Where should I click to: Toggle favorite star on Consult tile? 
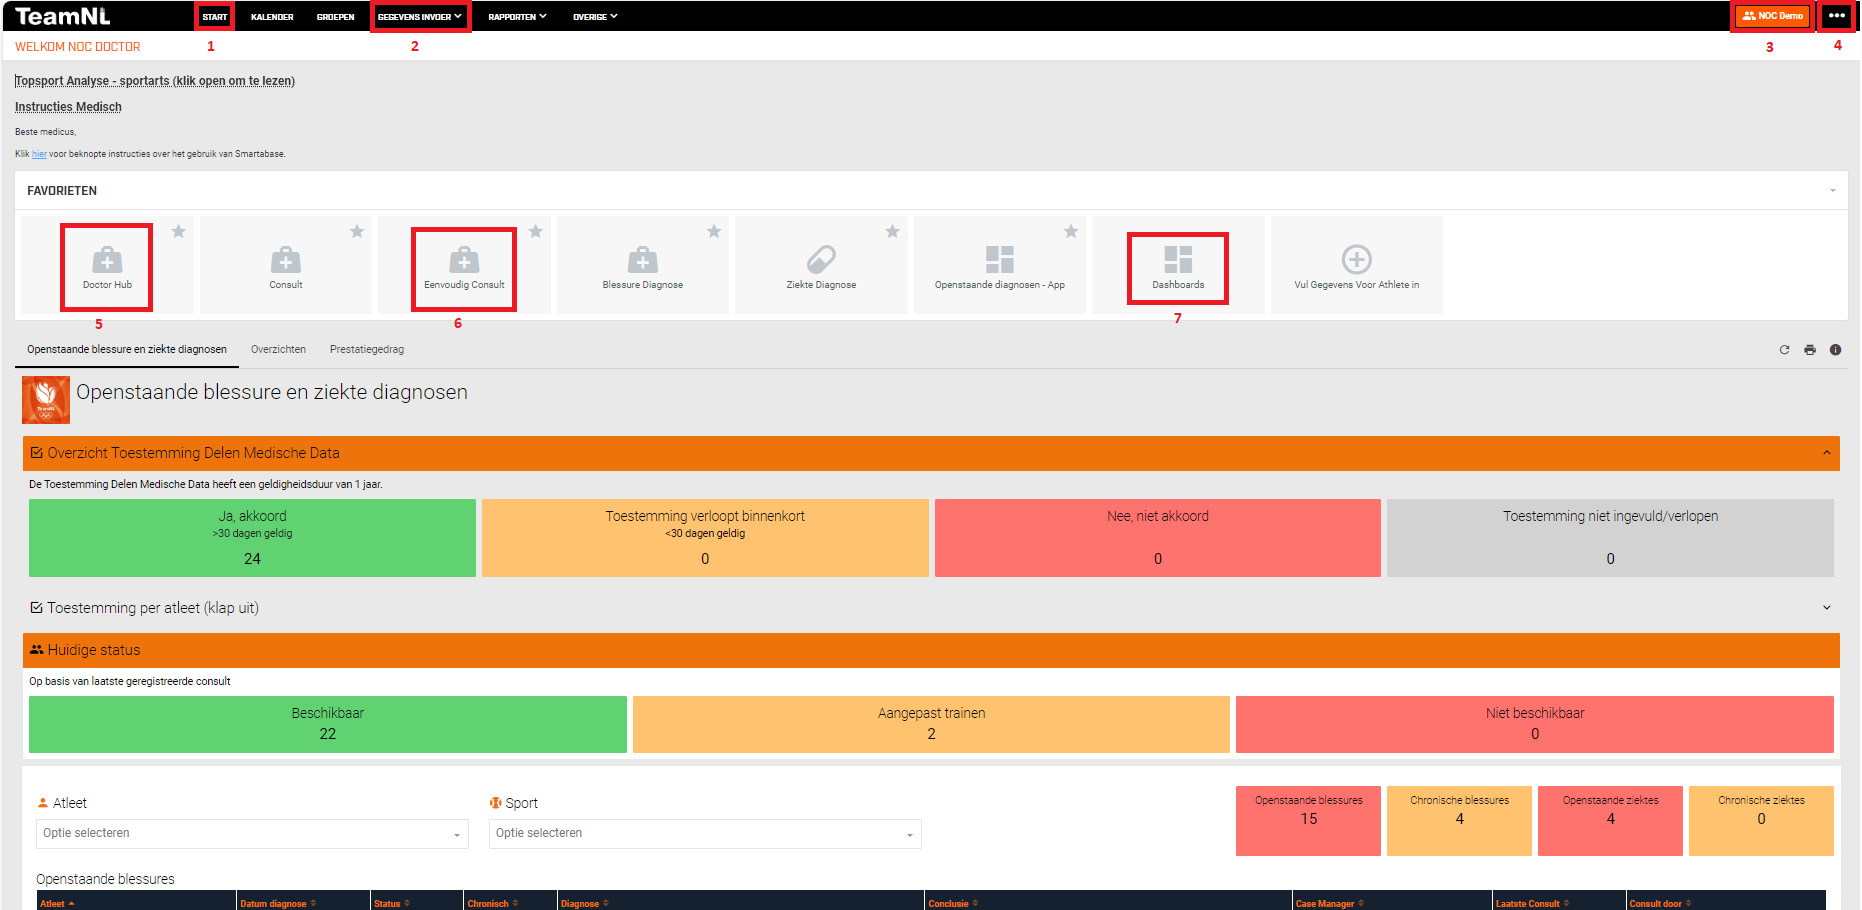[357, 232]
